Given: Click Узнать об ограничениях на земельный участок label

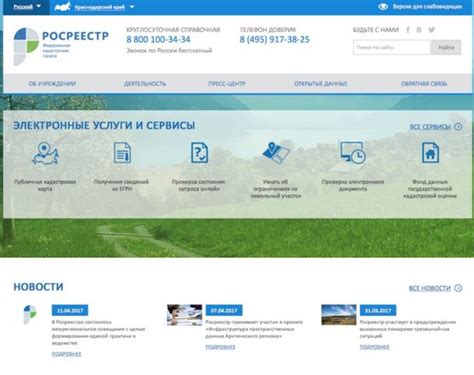Looking at the screenshot, I should 276,189.
